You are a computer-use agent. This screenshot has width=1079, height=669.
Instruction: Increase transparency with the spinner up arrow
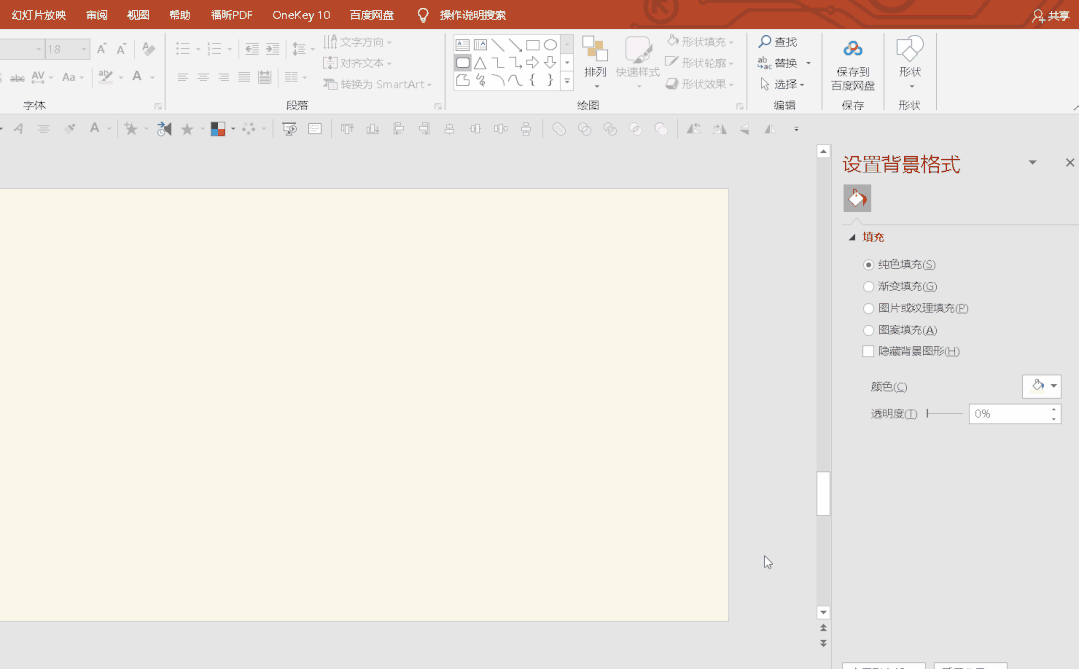1054,410
